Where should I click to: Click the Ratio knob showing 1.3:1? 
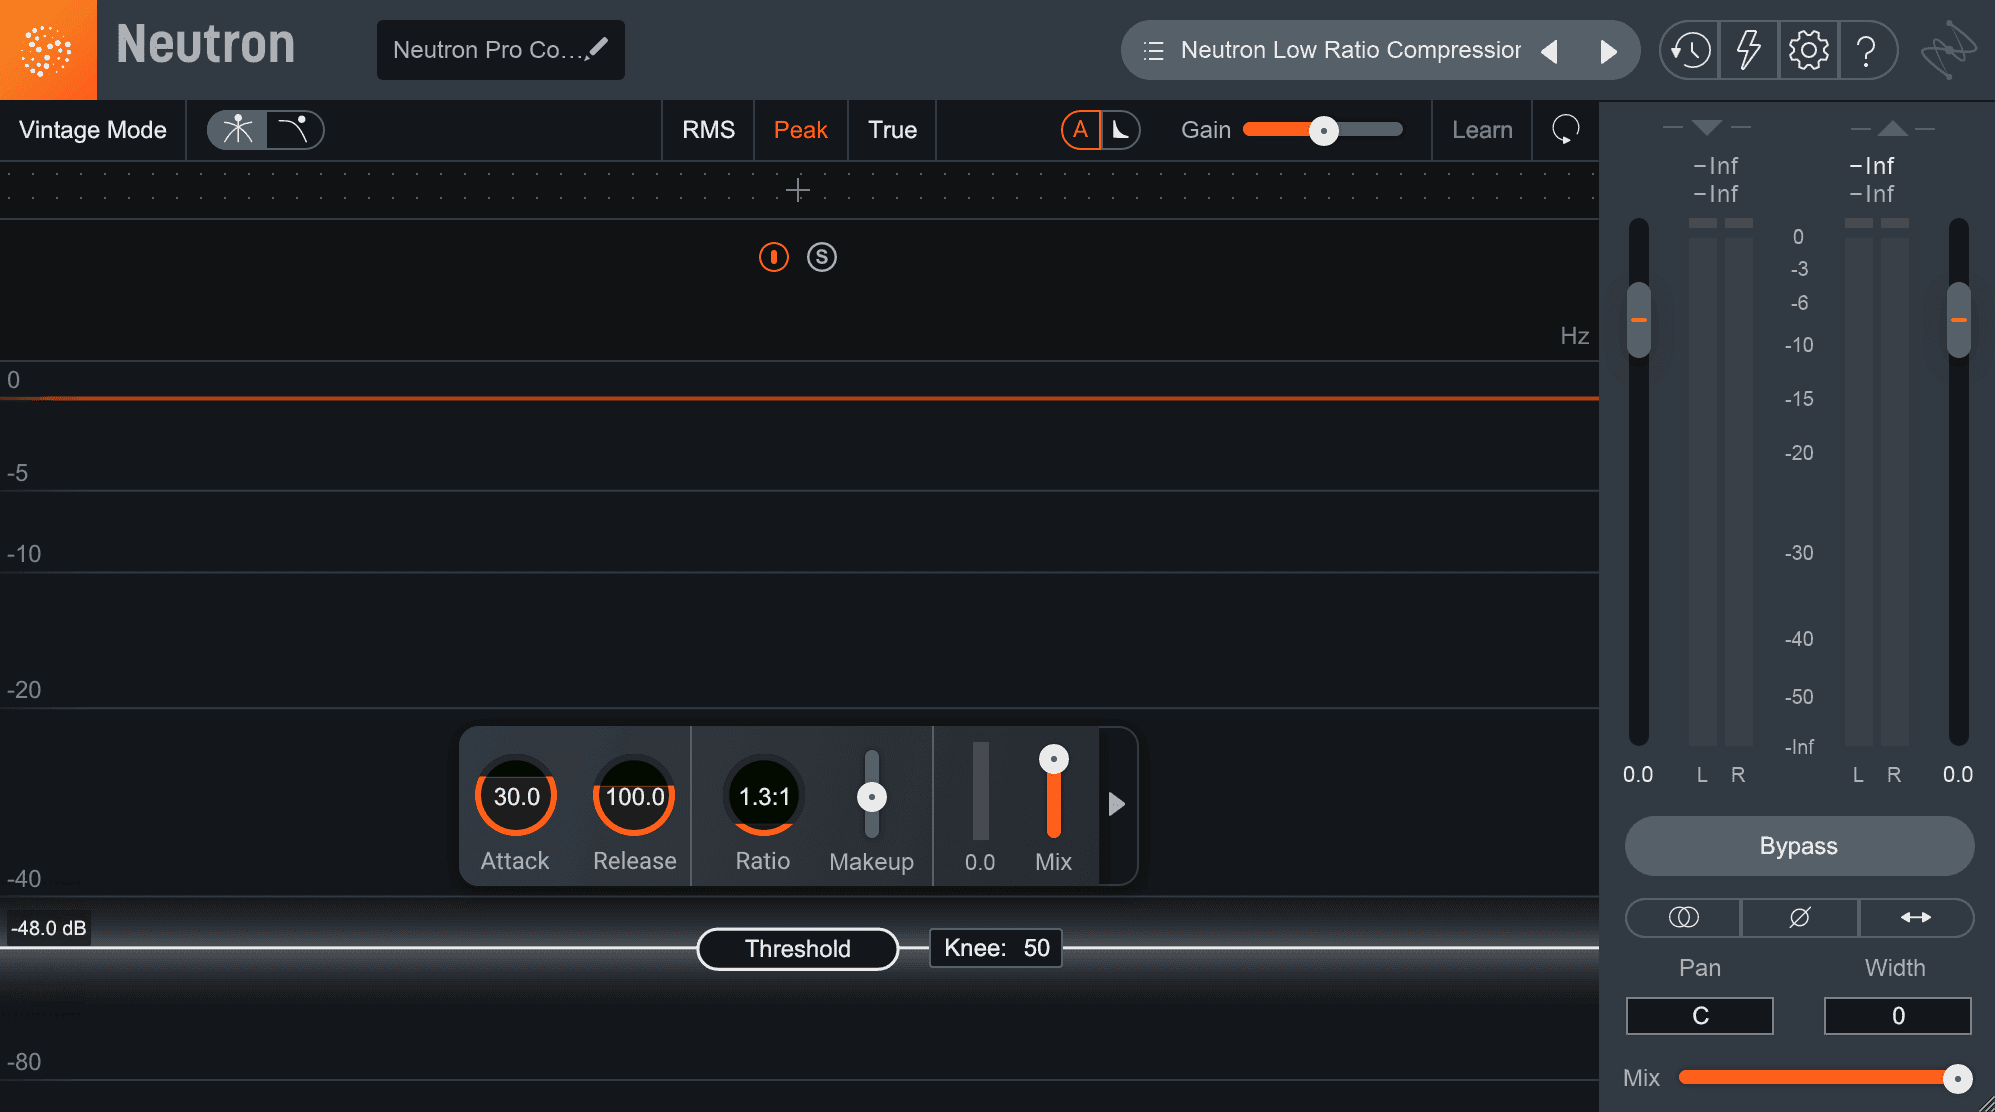(764, 796)
